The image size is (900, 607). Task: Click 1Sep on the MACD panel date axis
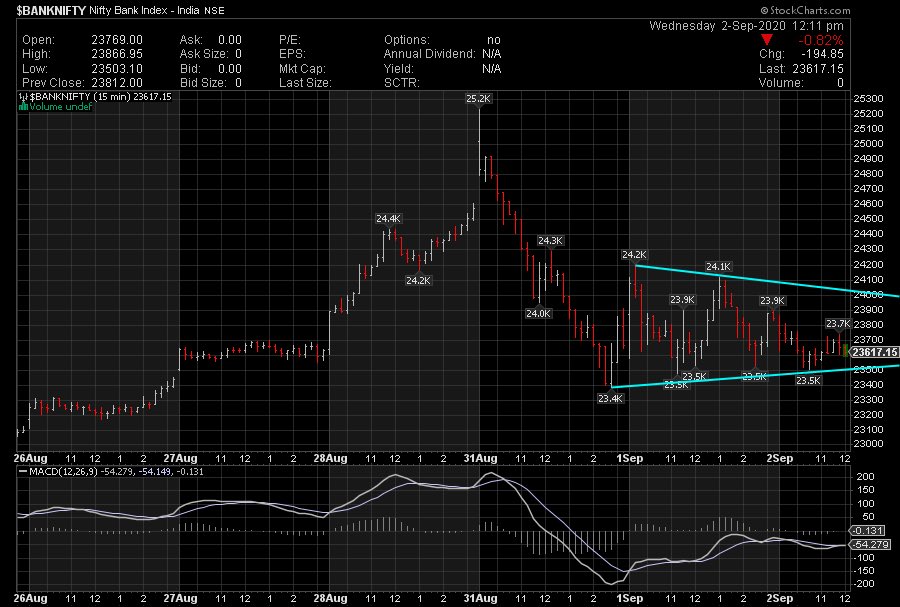(630, 598)
